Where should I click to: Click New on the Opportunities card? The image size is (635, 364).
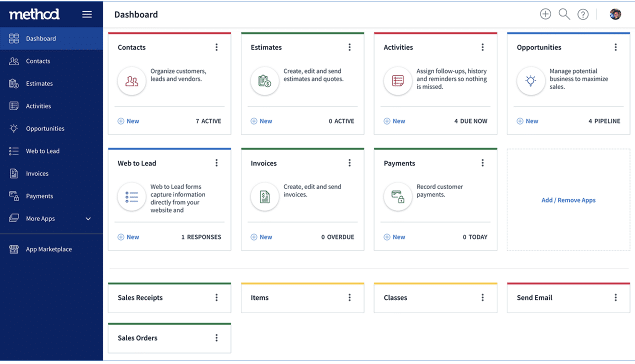pyautogui.click(x=527, y=121)
